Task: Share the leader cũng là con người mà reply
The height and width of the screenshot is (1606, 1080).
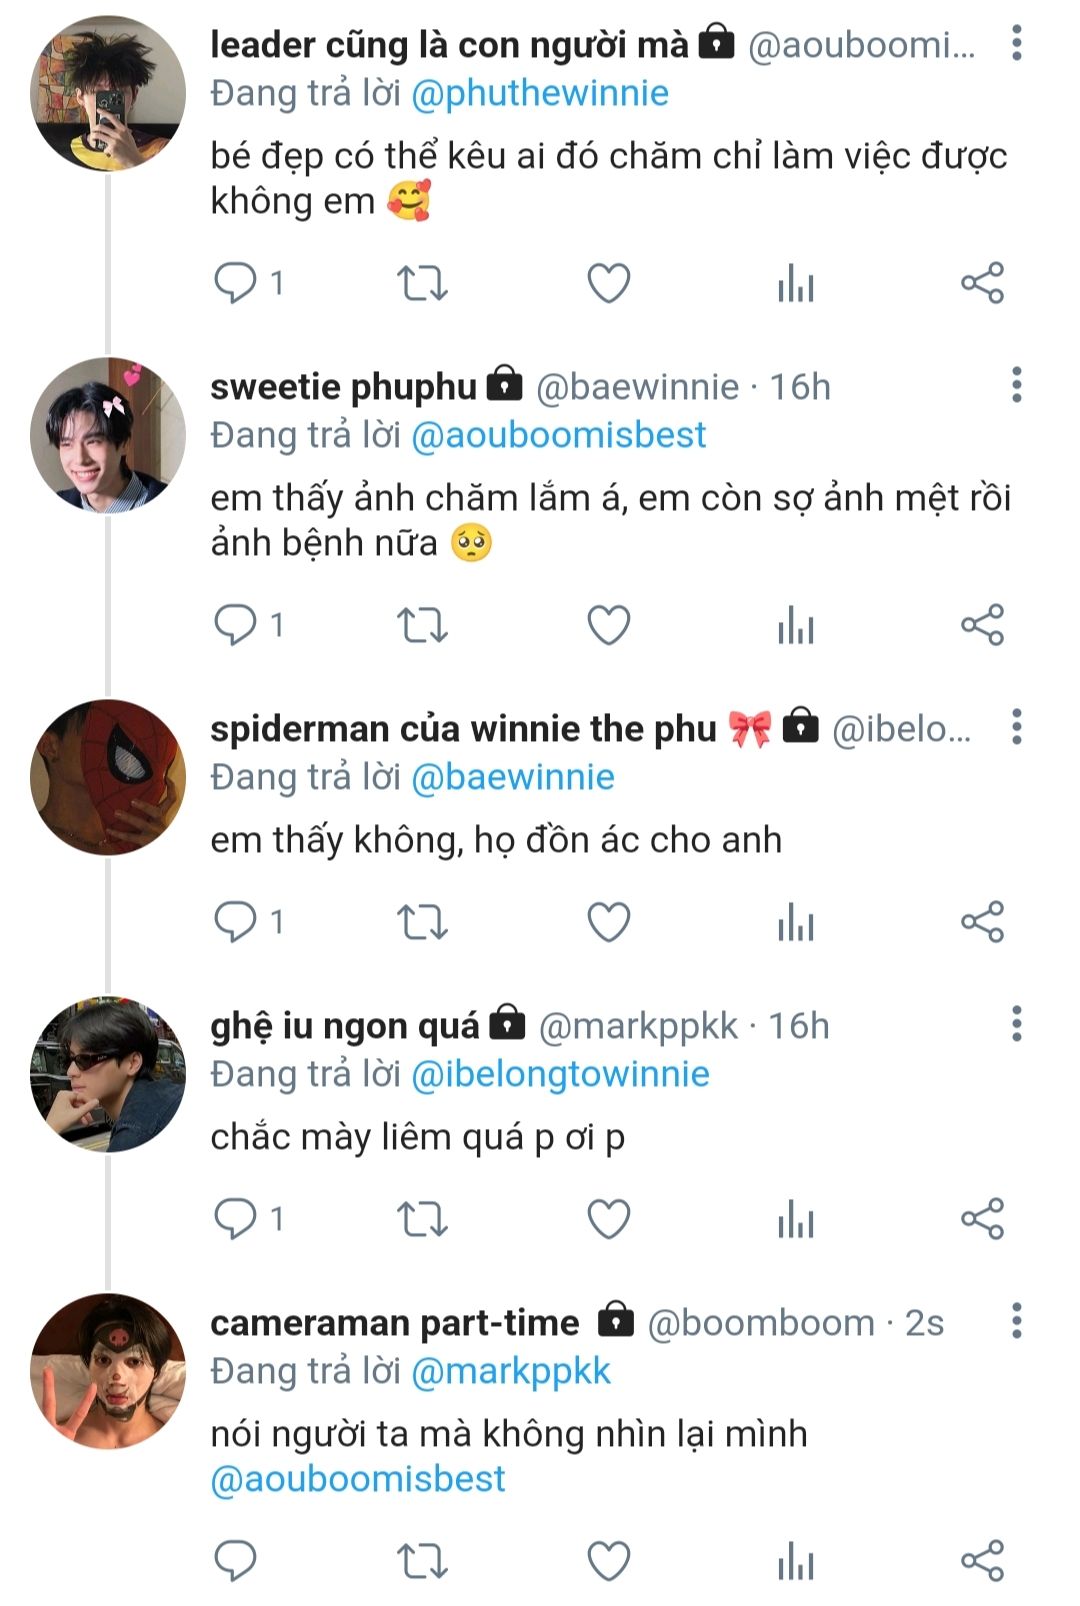Action: tap(982, 284)
